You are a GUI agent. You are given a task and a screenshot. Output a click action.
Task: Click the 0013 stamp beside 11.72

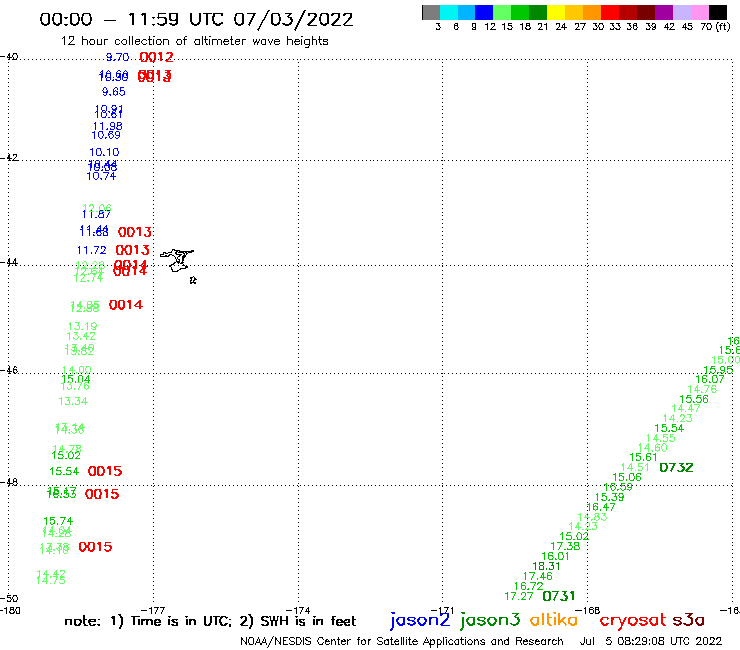tap(133, 250)
